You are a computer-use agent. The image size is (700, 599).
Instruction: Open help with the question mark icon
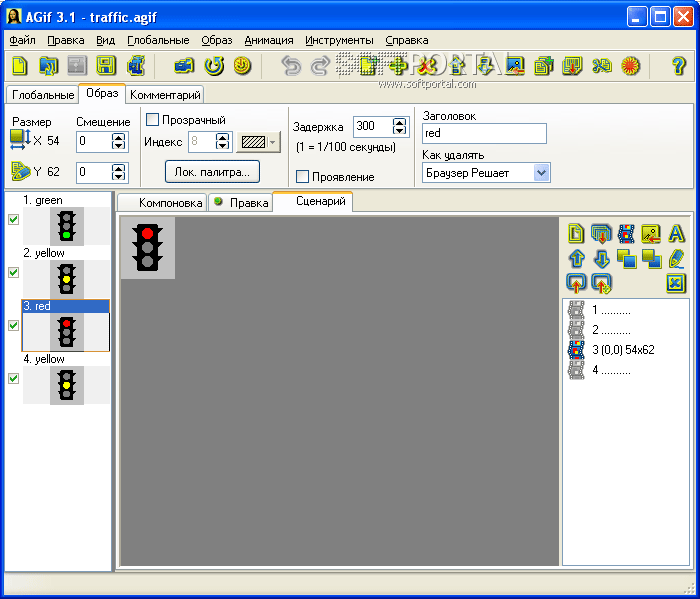click(679, 66)
